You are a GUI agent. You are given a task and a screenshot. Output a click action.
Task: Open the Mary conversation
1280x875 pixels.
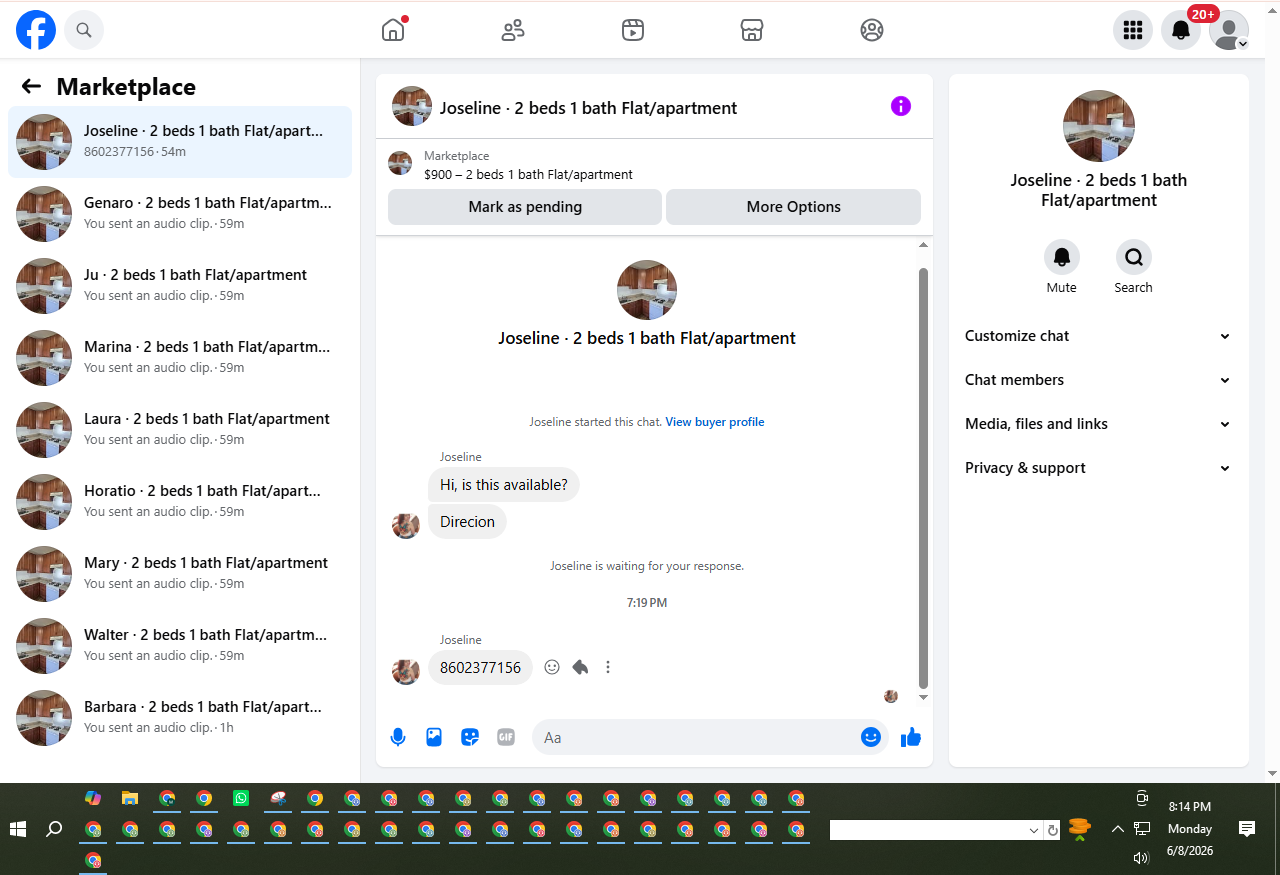pos(180,574)
